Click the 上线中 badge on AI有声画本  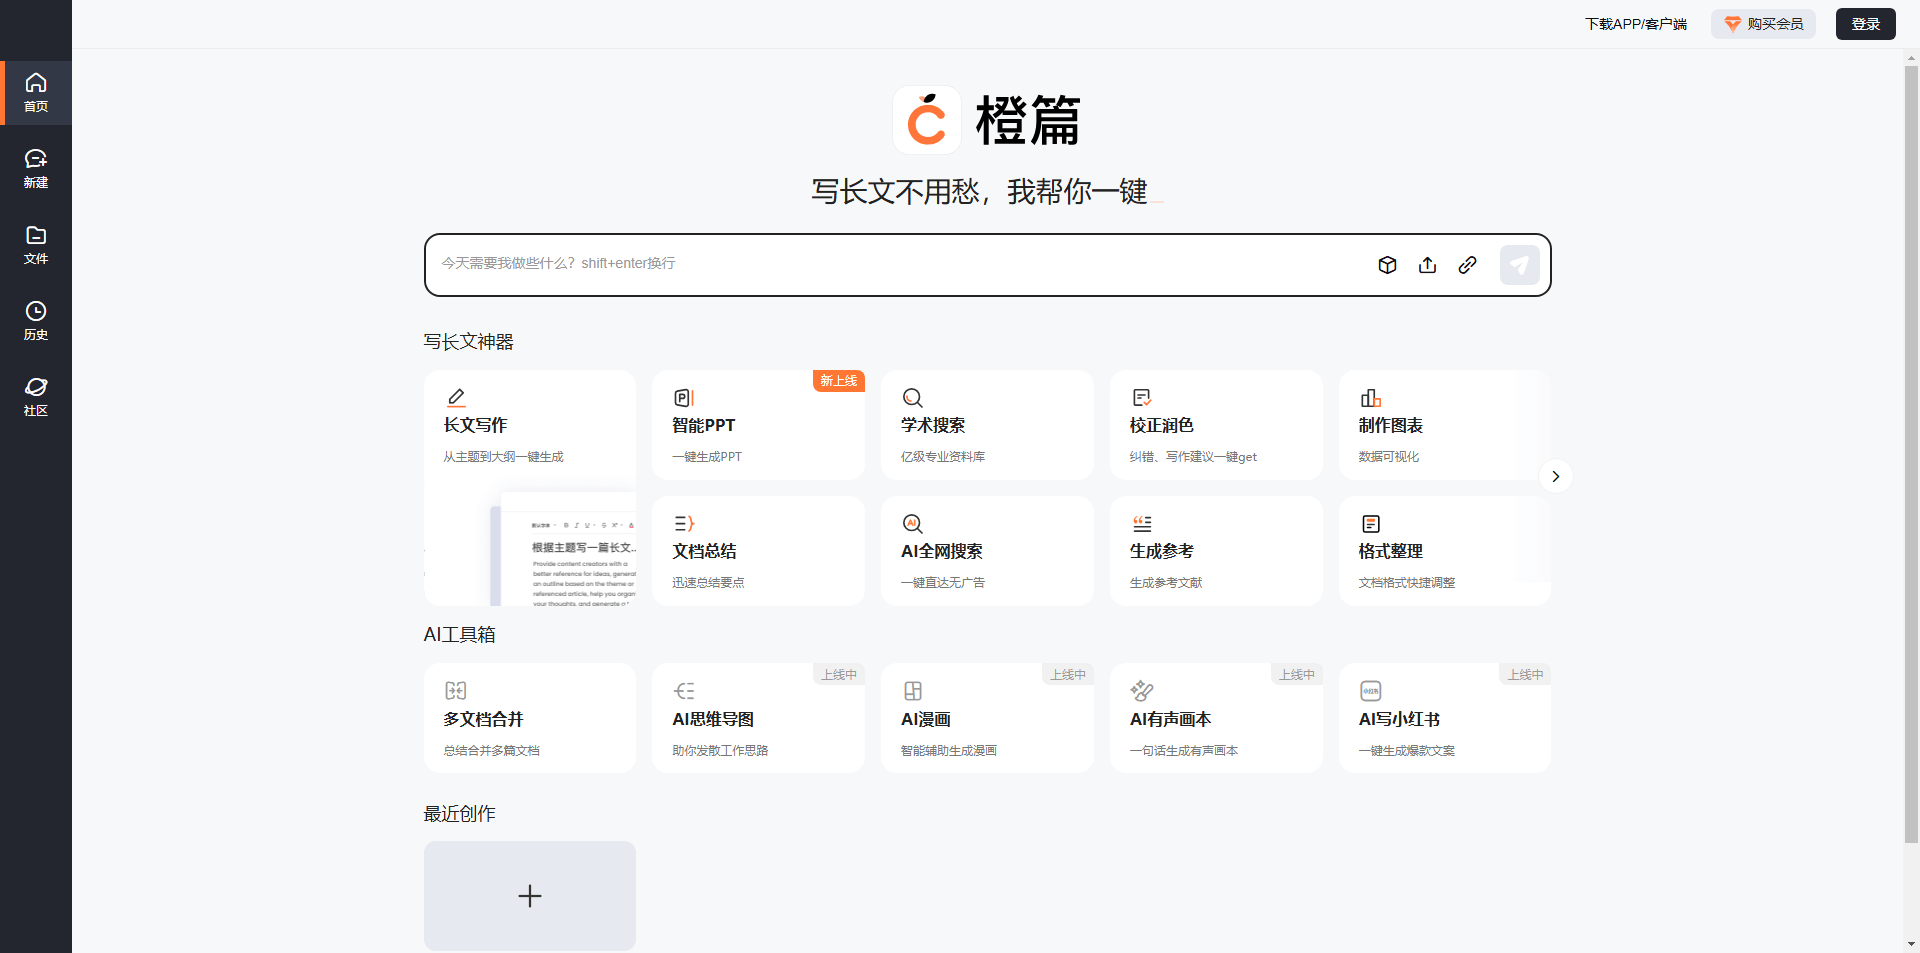click(1296, 675)
